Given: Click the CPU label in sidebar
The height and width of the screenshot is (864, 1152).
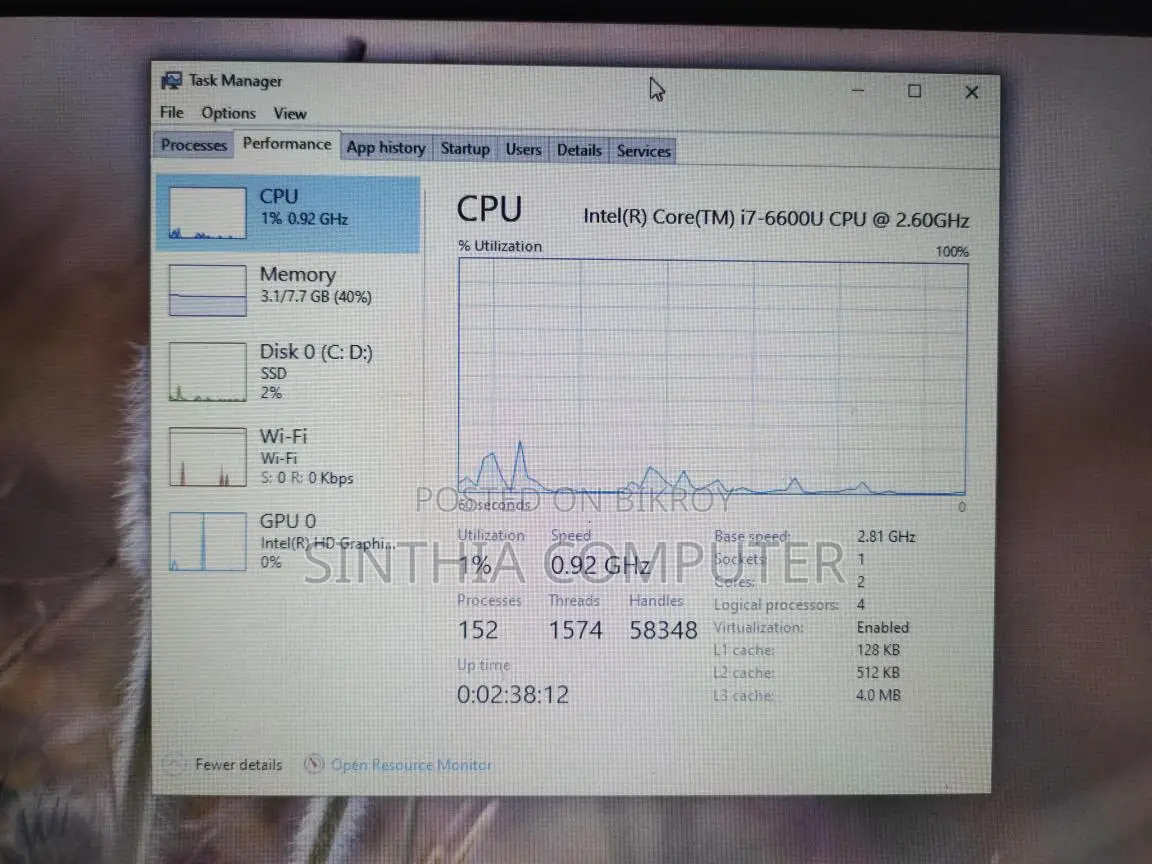Looking at the screenshot, I should [x=278, y=197].
